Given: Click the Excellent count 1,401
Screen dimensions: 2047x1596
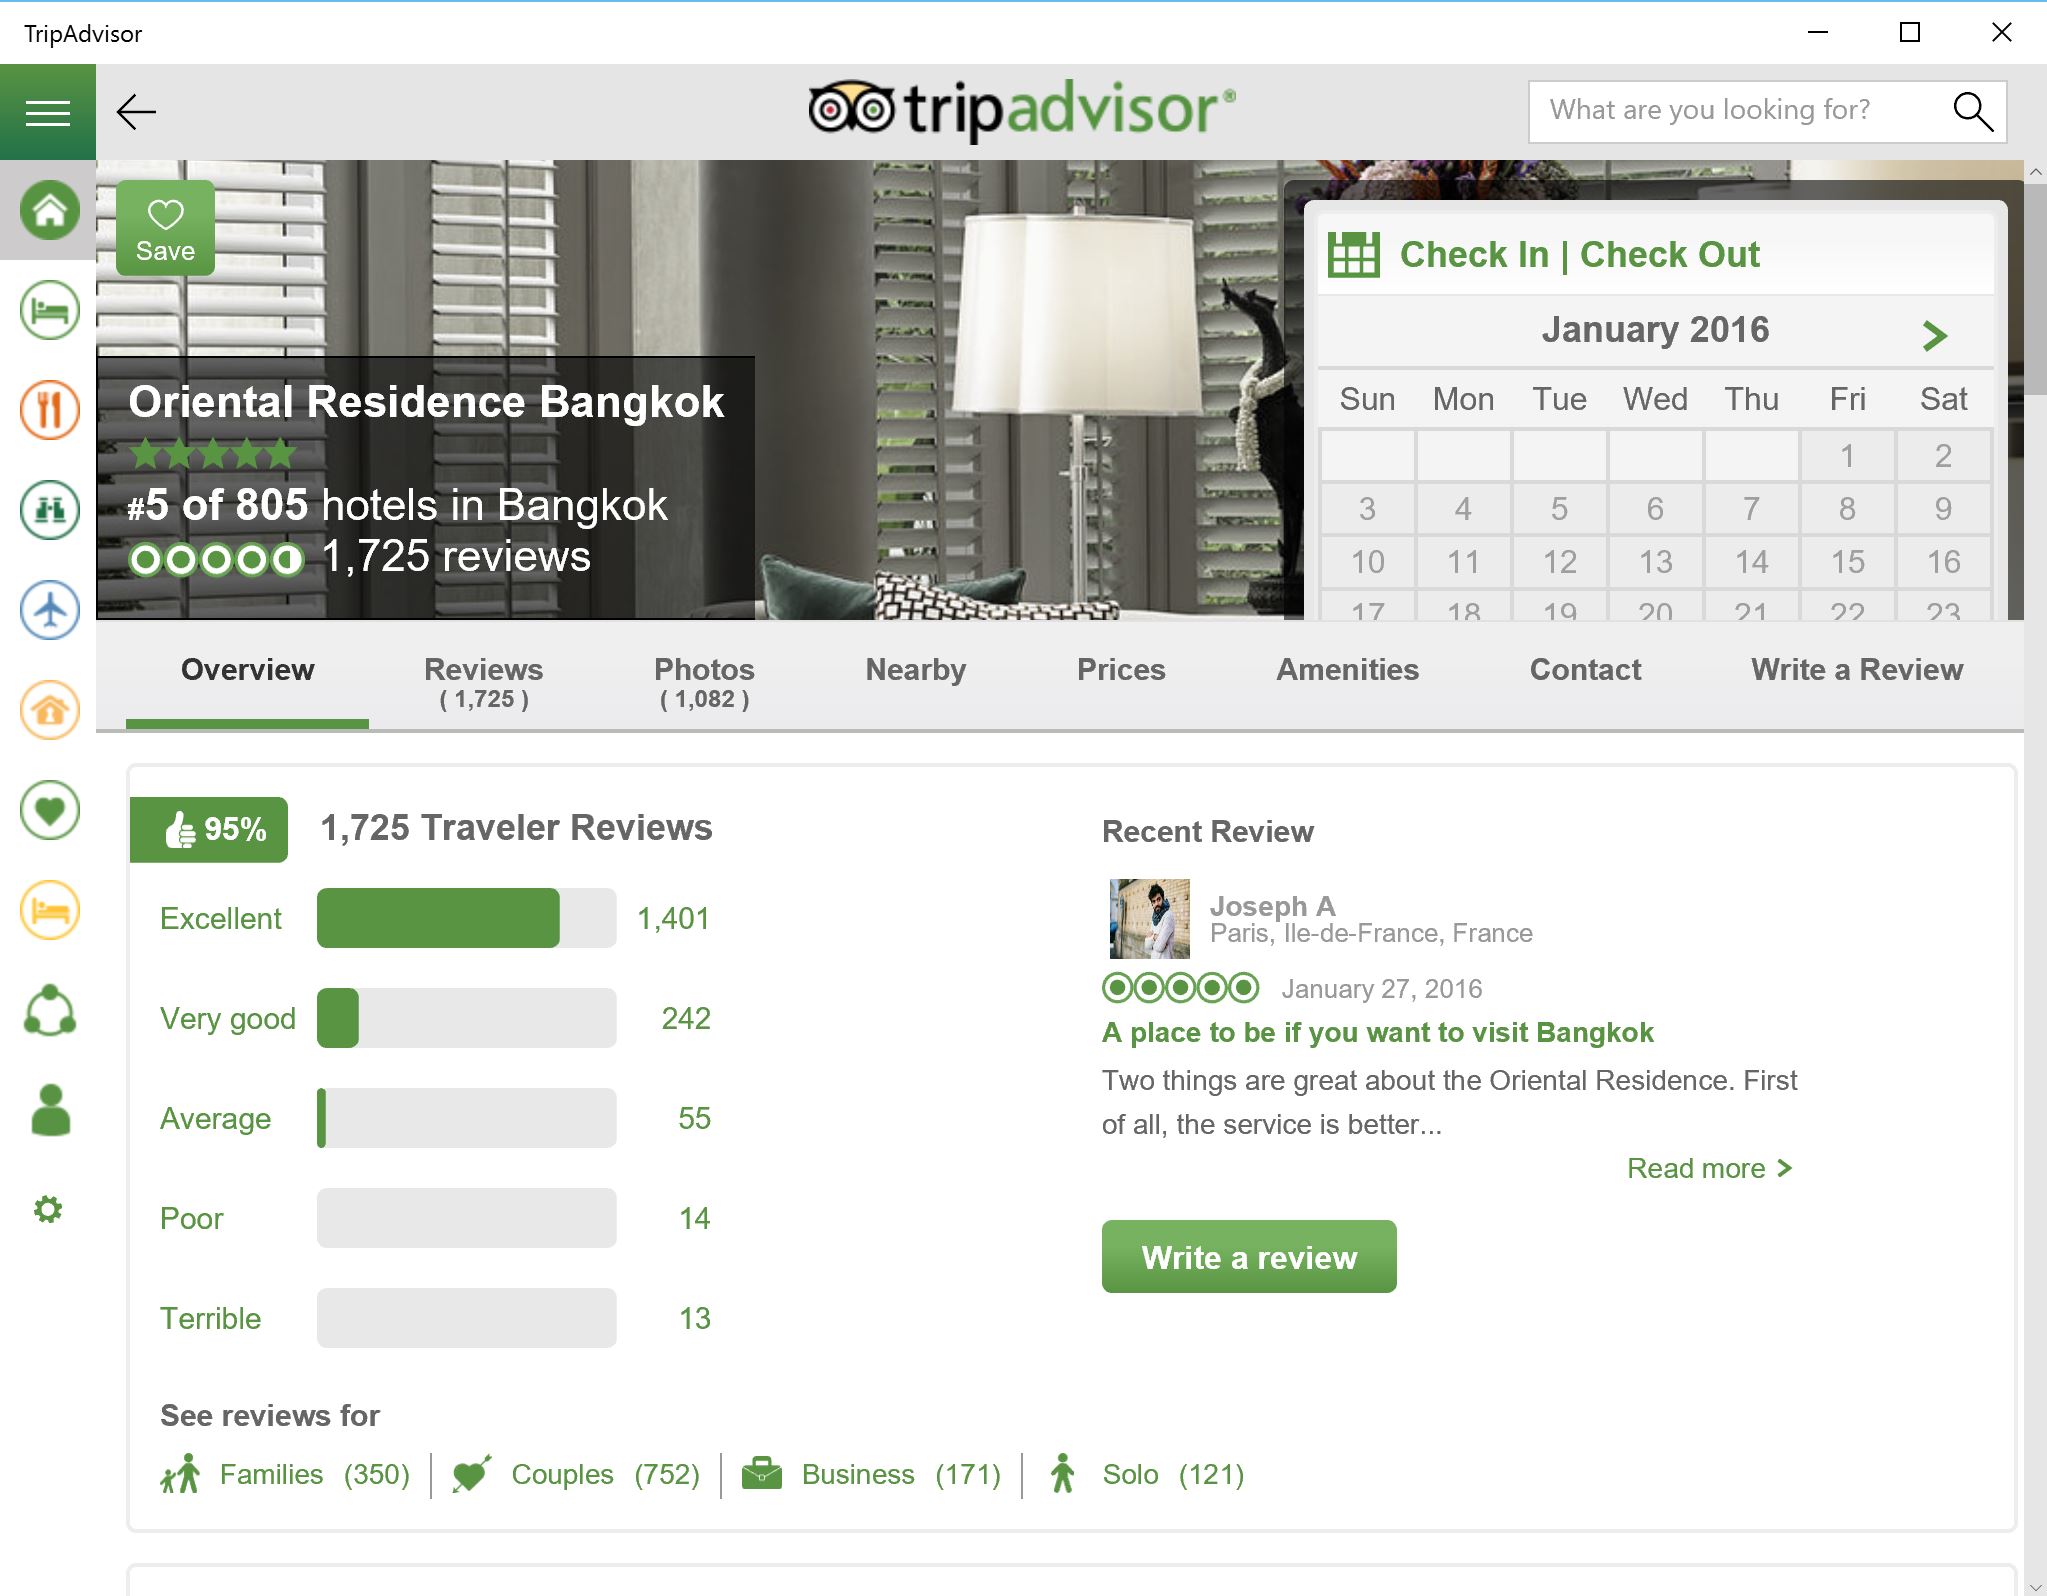Looking at the screenshot, I should [673, 918].
